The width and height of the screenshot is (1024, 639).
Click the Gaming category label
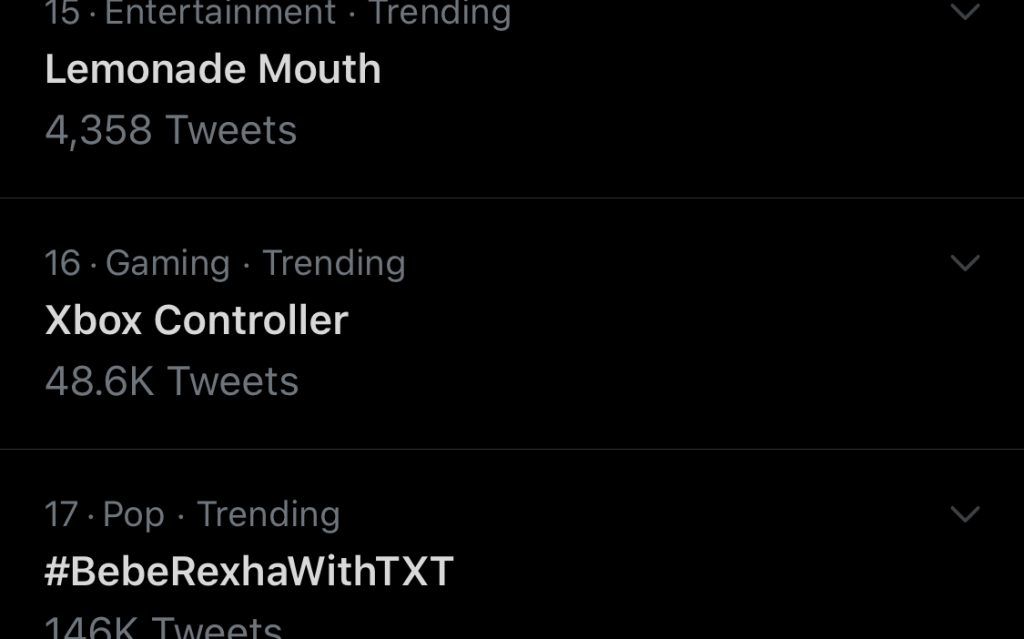click(168, 263)
